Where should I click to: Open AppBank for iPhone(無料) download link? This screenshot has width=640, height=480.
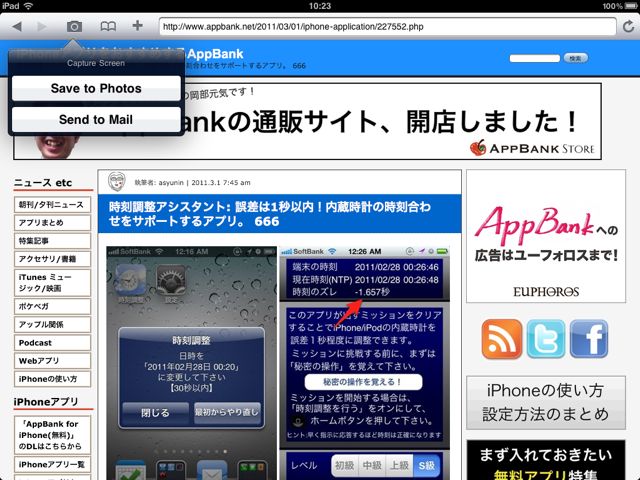52,435
